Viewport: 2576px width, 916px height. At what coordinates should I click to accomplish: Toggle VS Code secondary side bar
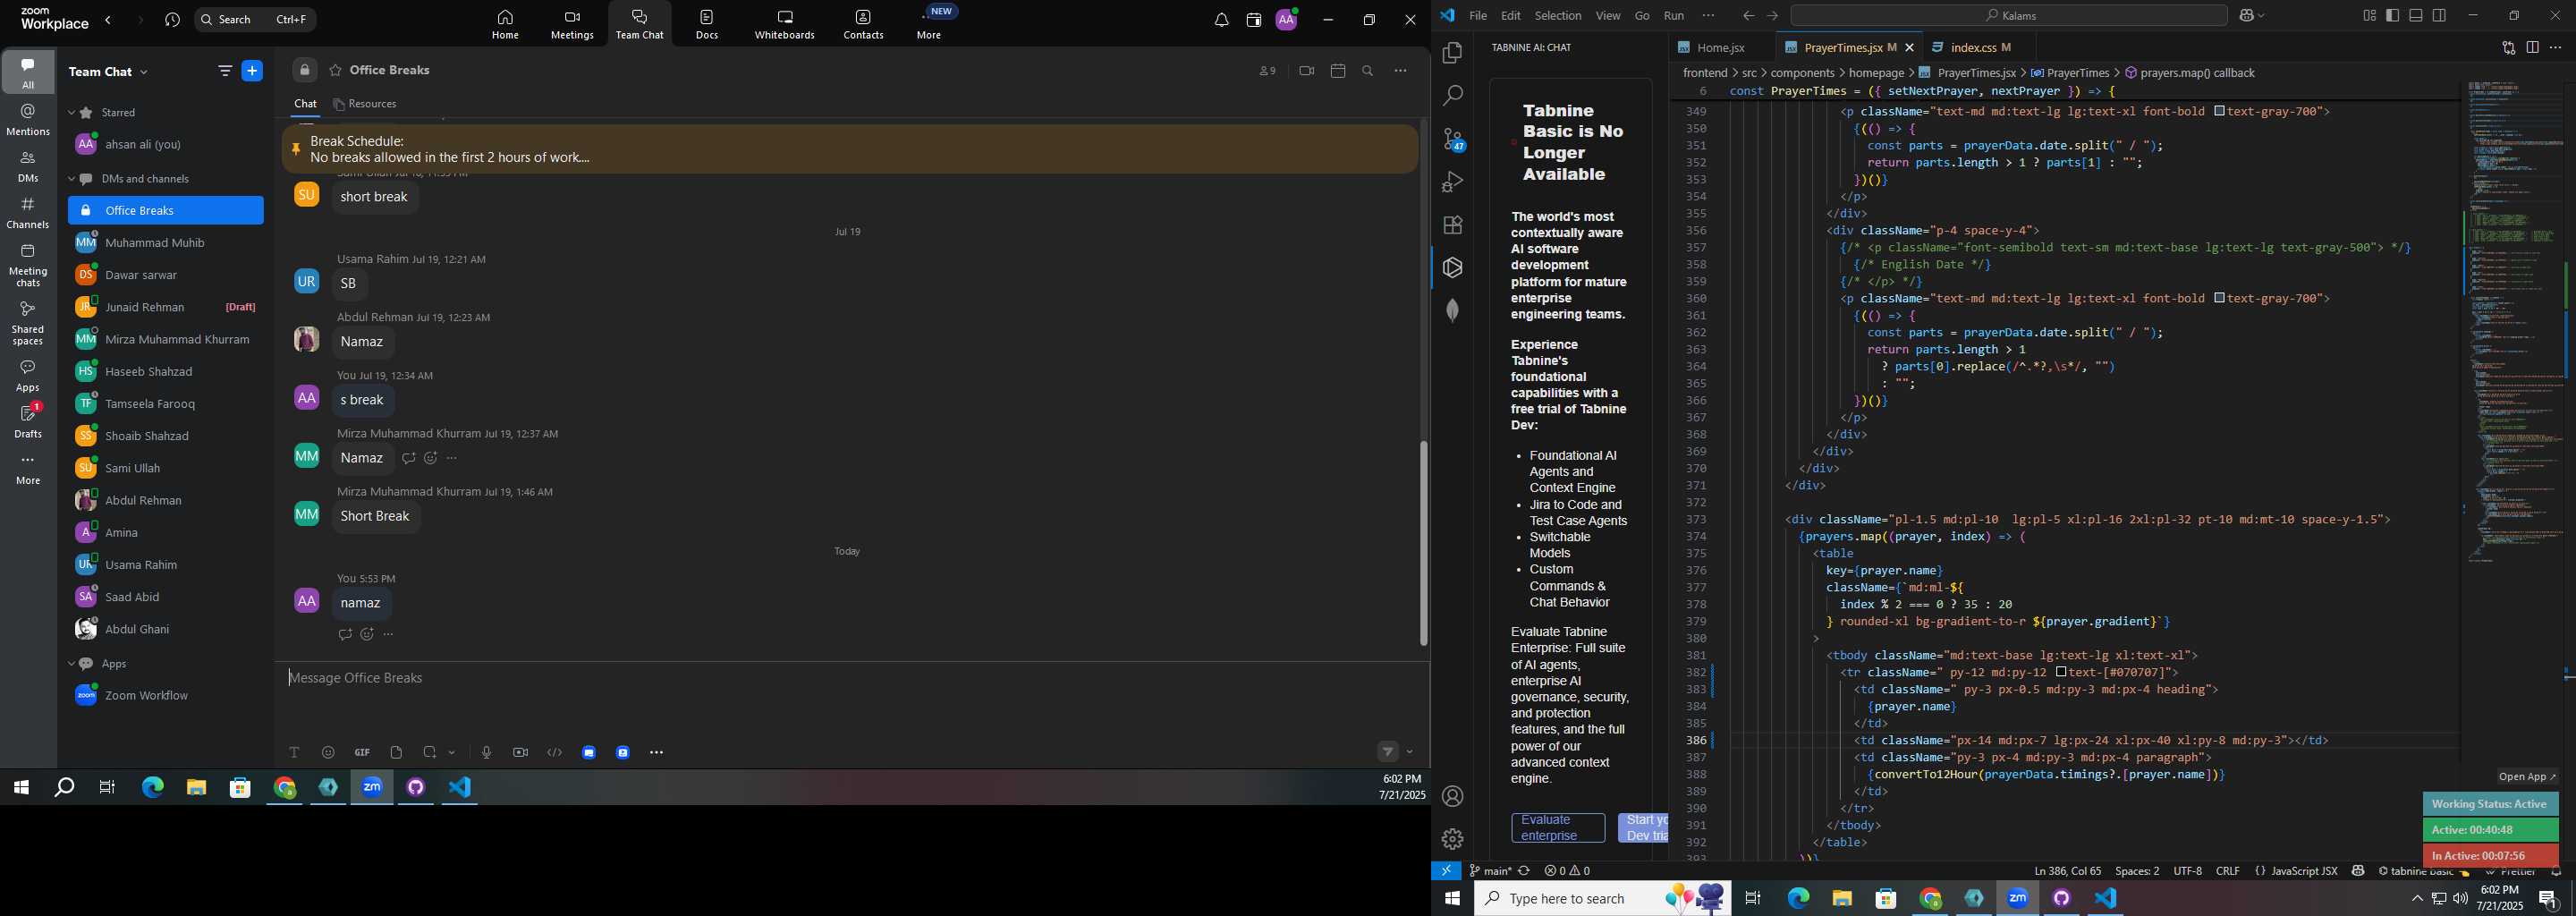point(2439,15)
